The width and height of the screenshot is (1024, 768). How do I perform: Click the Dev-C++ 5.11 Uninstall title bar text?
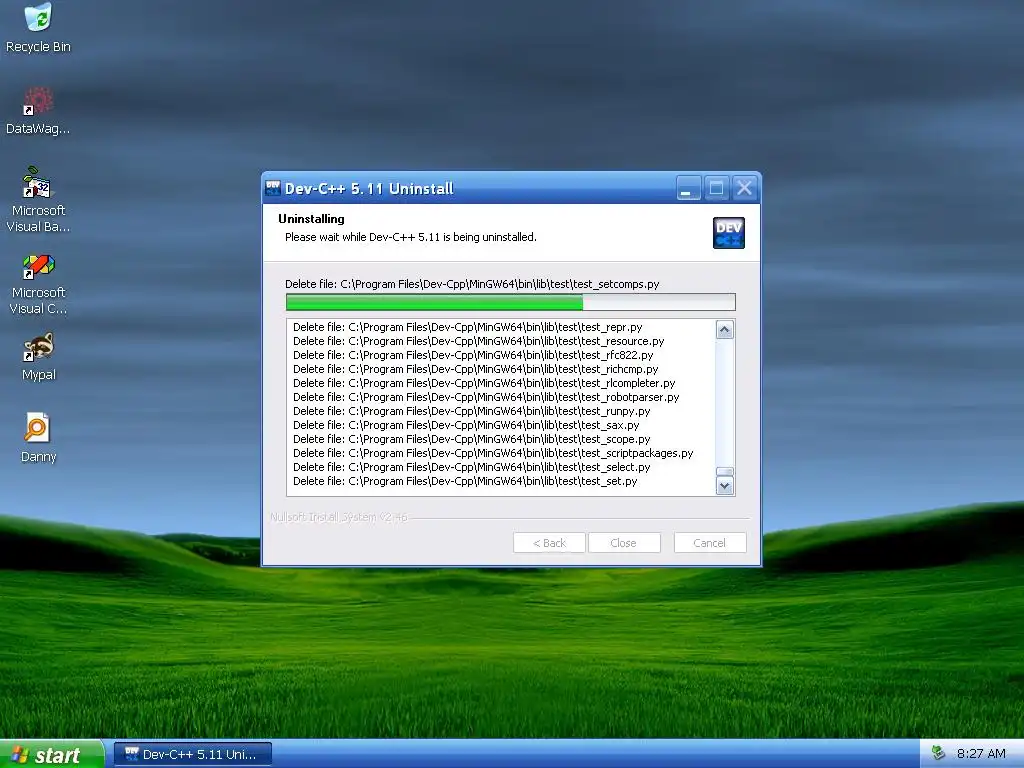pos(369,189)
